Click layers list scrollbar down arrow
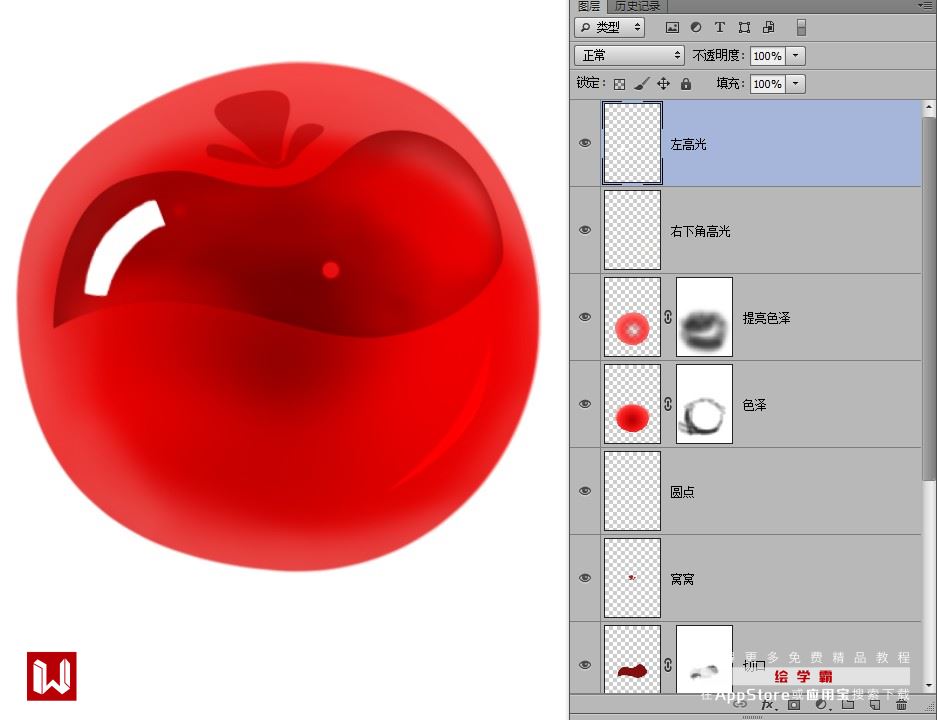Screen dimensions: 937x720 point(929,685)
